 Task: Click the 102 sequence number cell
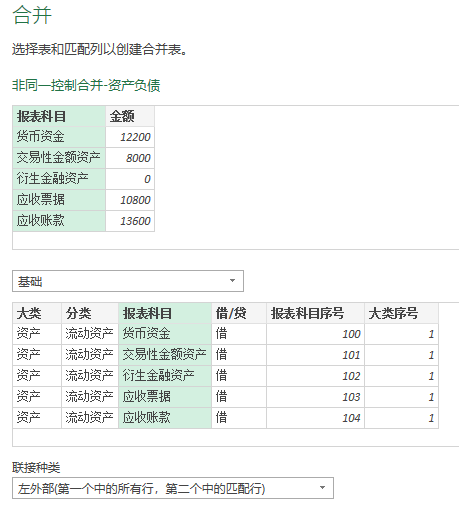[315, 376]
